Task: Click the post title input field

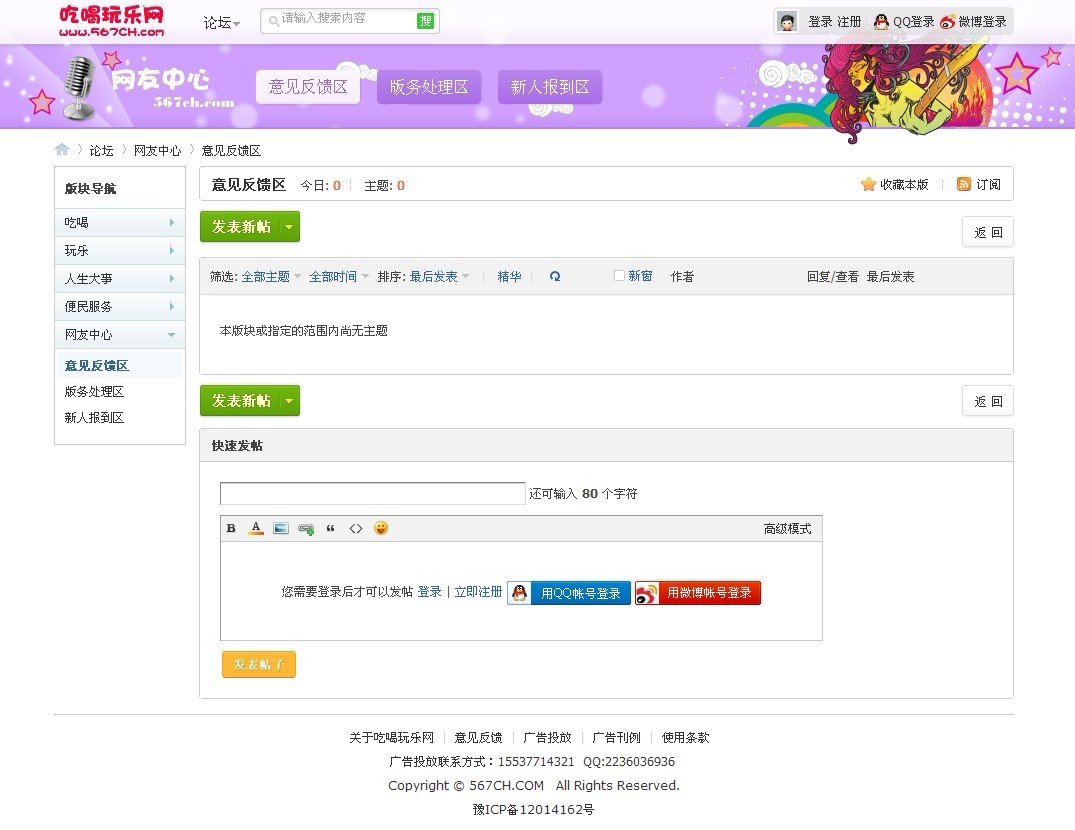Action: [x=372, y=493]
